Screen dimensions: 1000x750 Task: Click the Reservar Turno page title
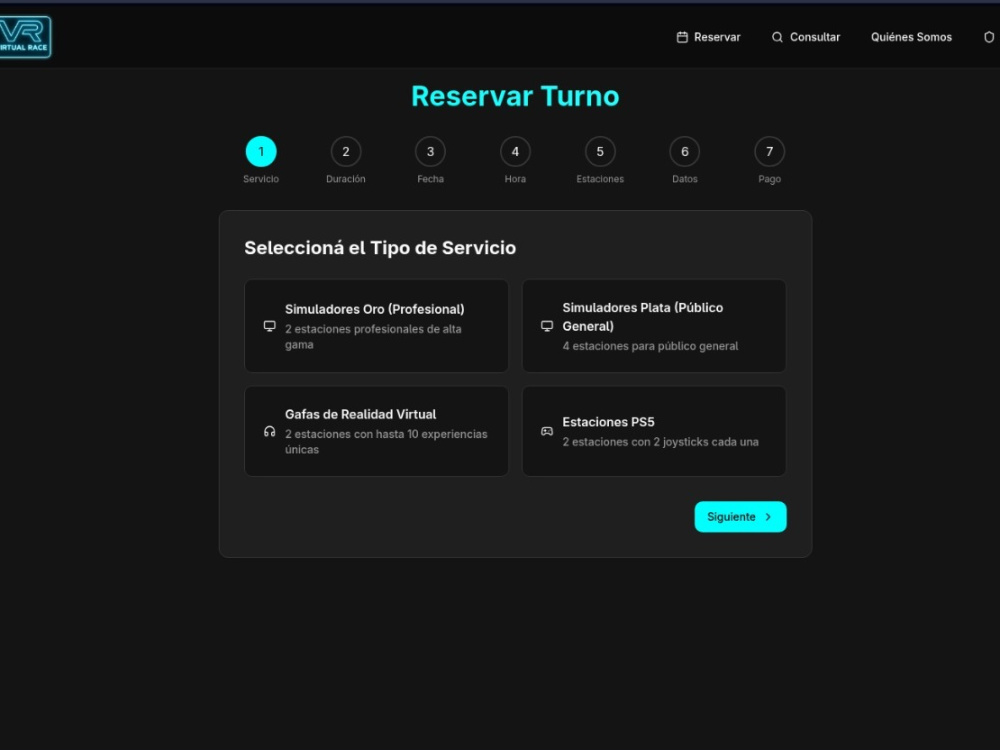515,96
